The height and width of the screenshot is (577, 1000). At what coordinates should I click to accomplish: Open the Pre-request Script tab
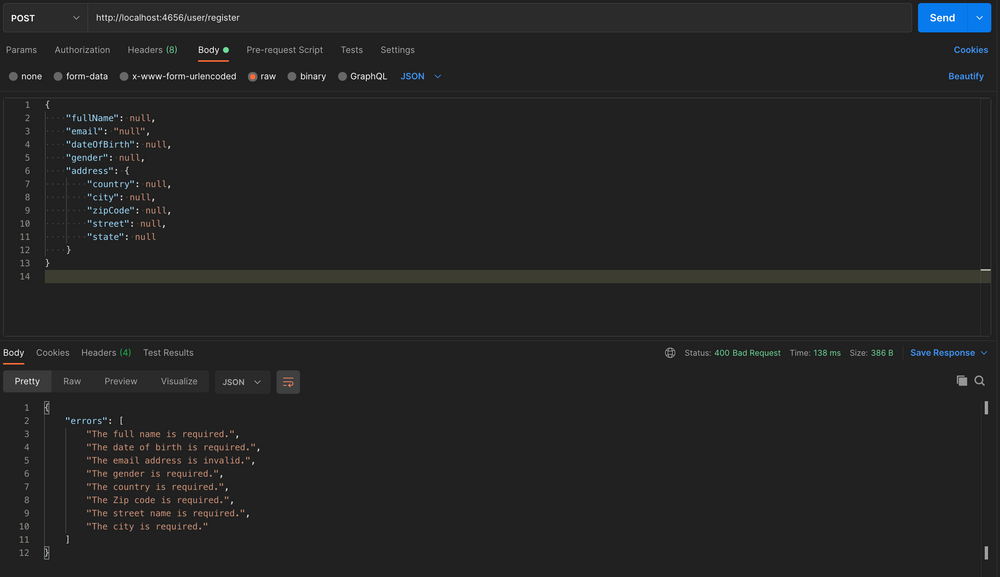(x=284, y=50)
